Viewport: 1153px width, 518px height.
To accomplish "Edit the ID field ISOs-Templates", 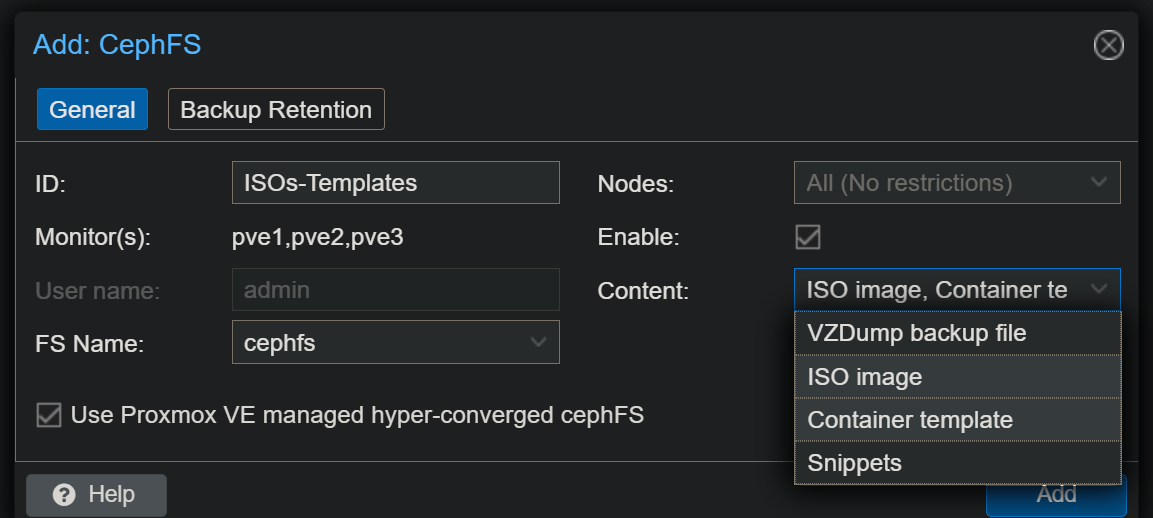I will click(x=396, y=182).
